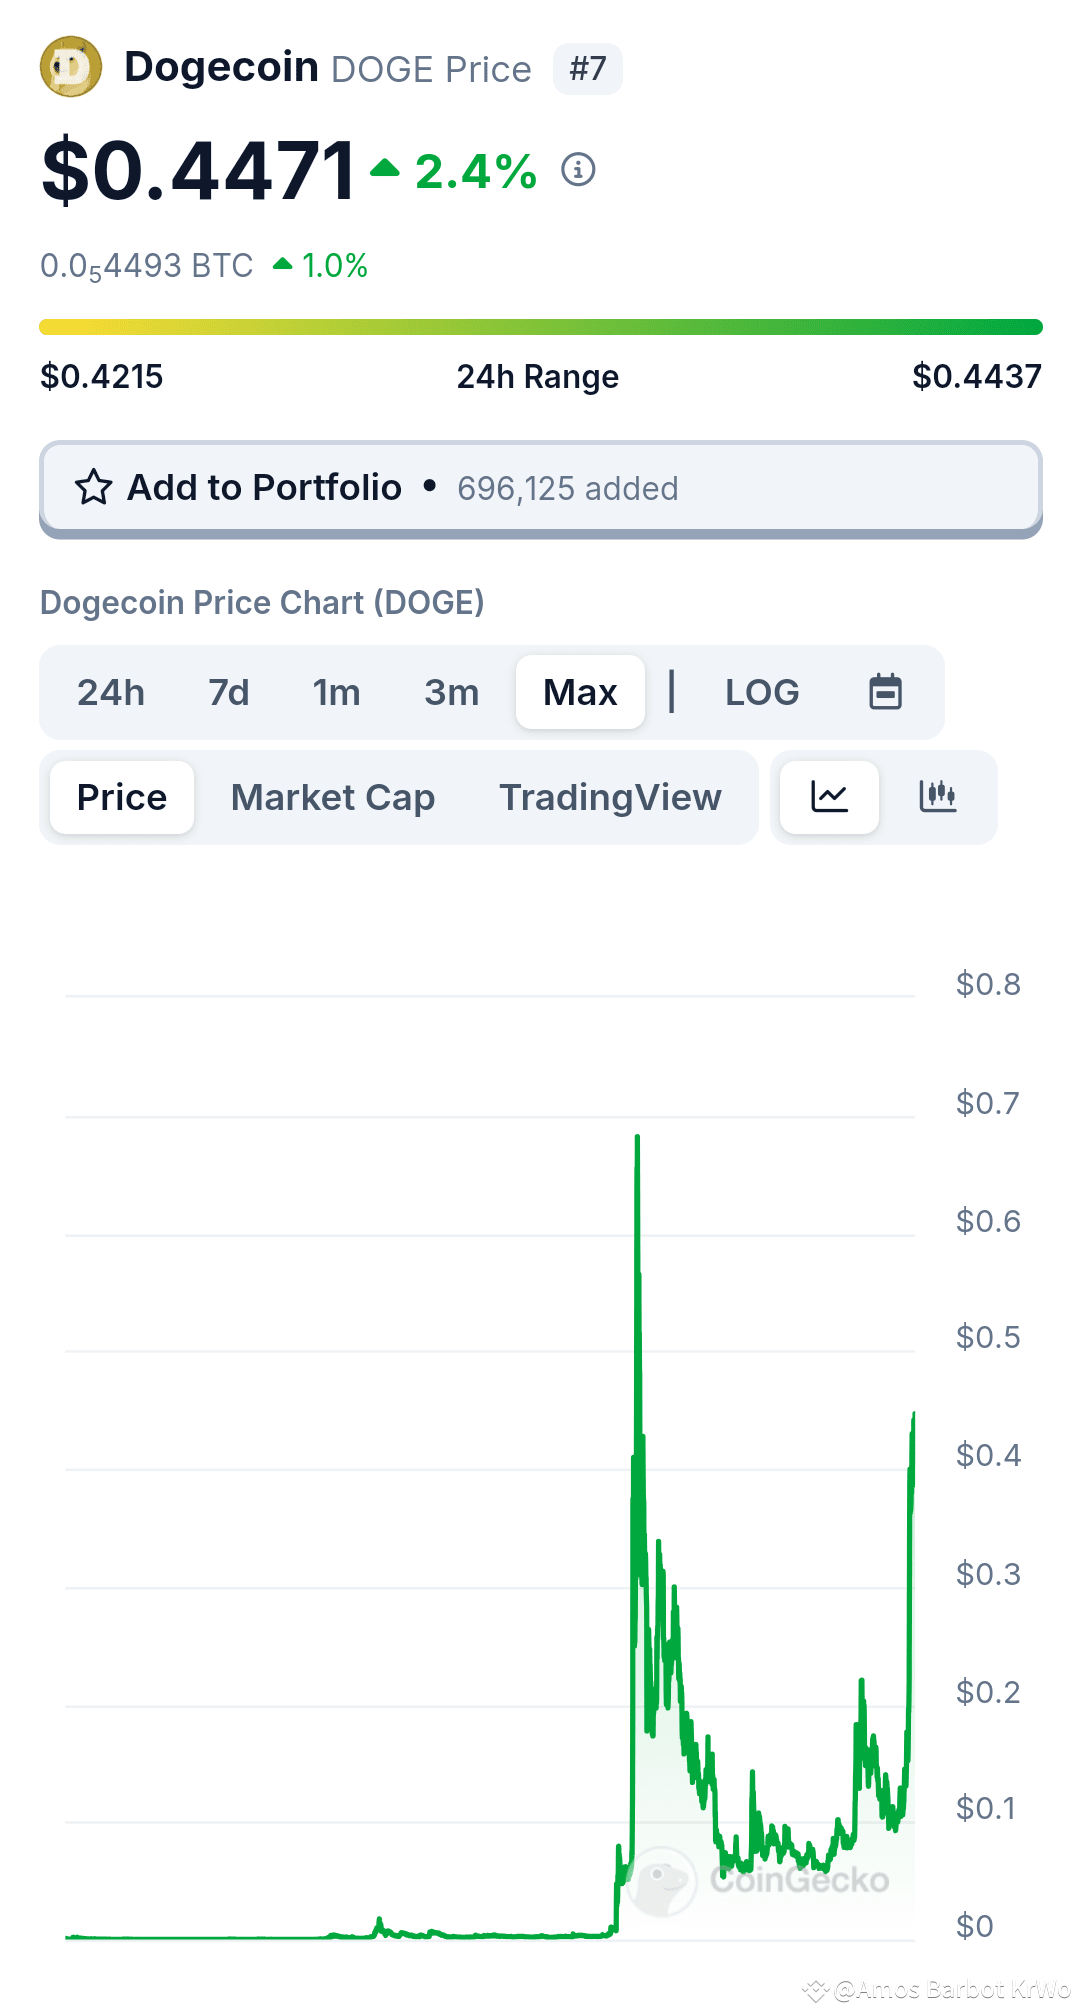This screenshot has height=2012, width=1079.
Task: Select the 3m time range
Action: (x=451, y=692)
